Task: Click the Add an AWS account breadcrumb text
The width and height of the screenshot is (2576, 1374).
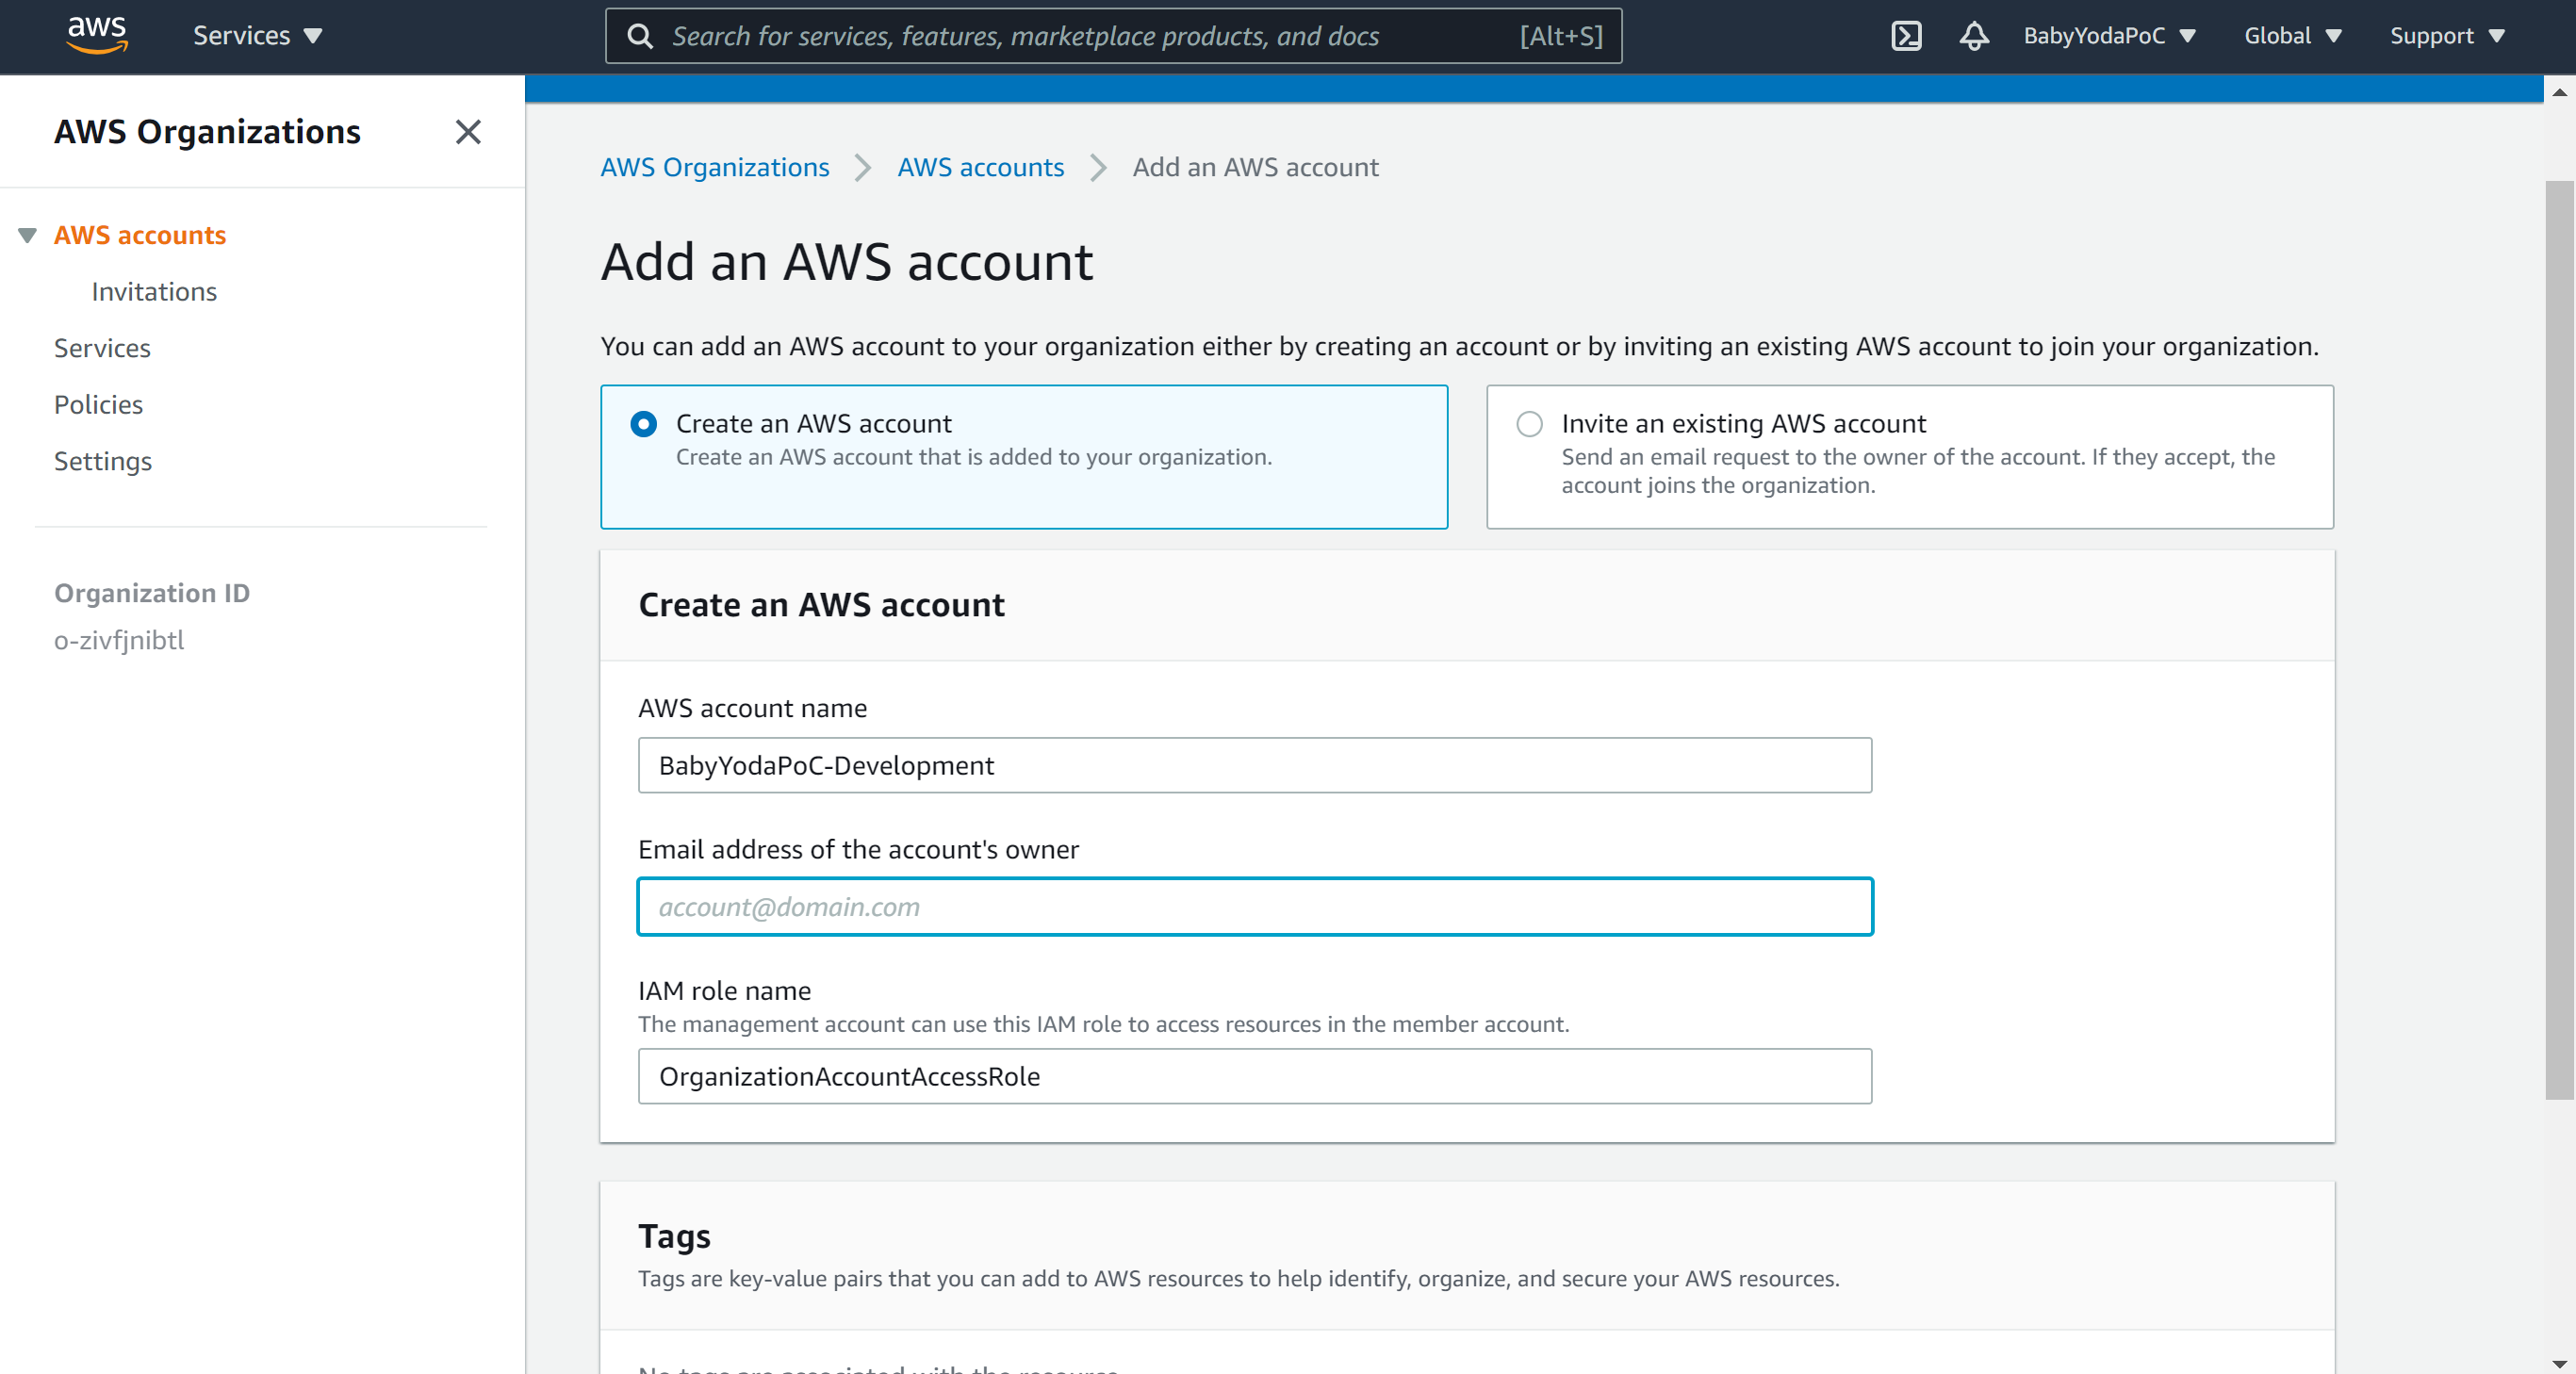Action: [x=1255, y=167]
